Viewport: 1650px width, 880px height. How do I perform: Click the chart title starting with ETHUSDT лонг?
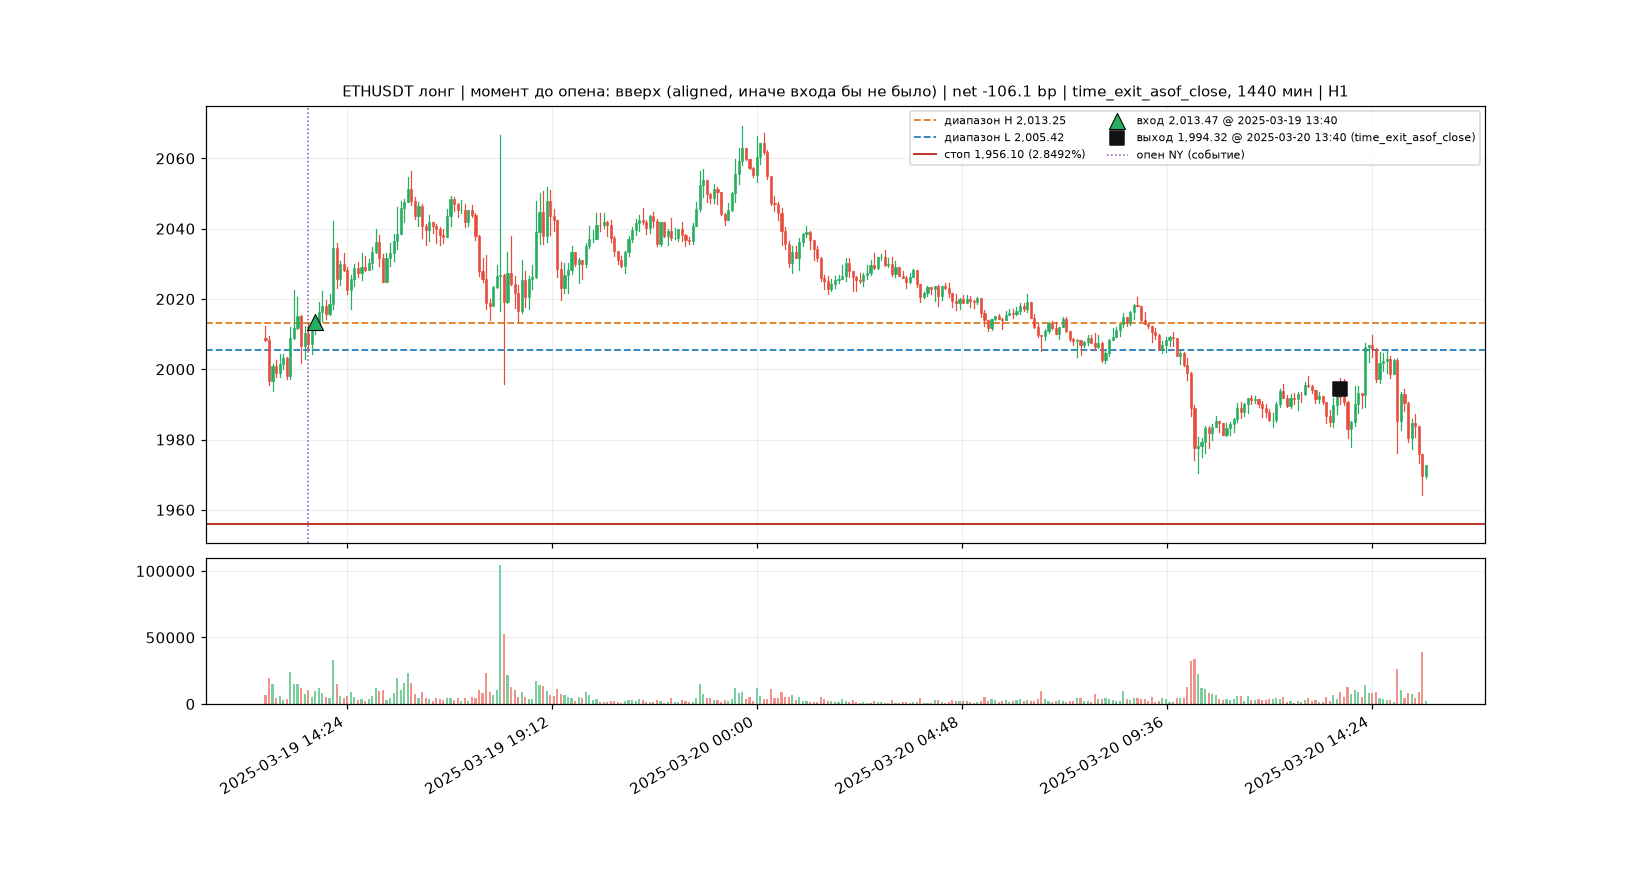tap(845, 92)
